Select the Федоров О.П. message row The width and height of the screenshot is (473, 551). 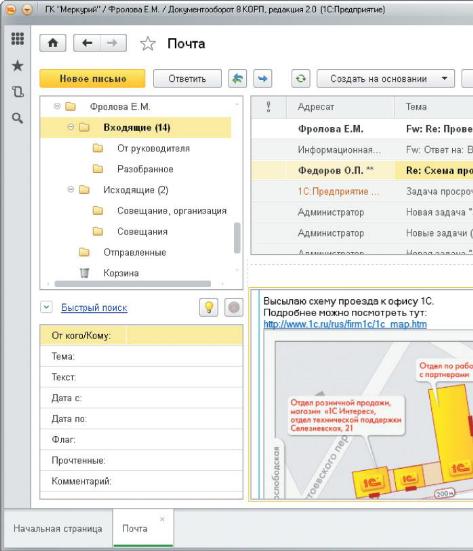point(362,170)
